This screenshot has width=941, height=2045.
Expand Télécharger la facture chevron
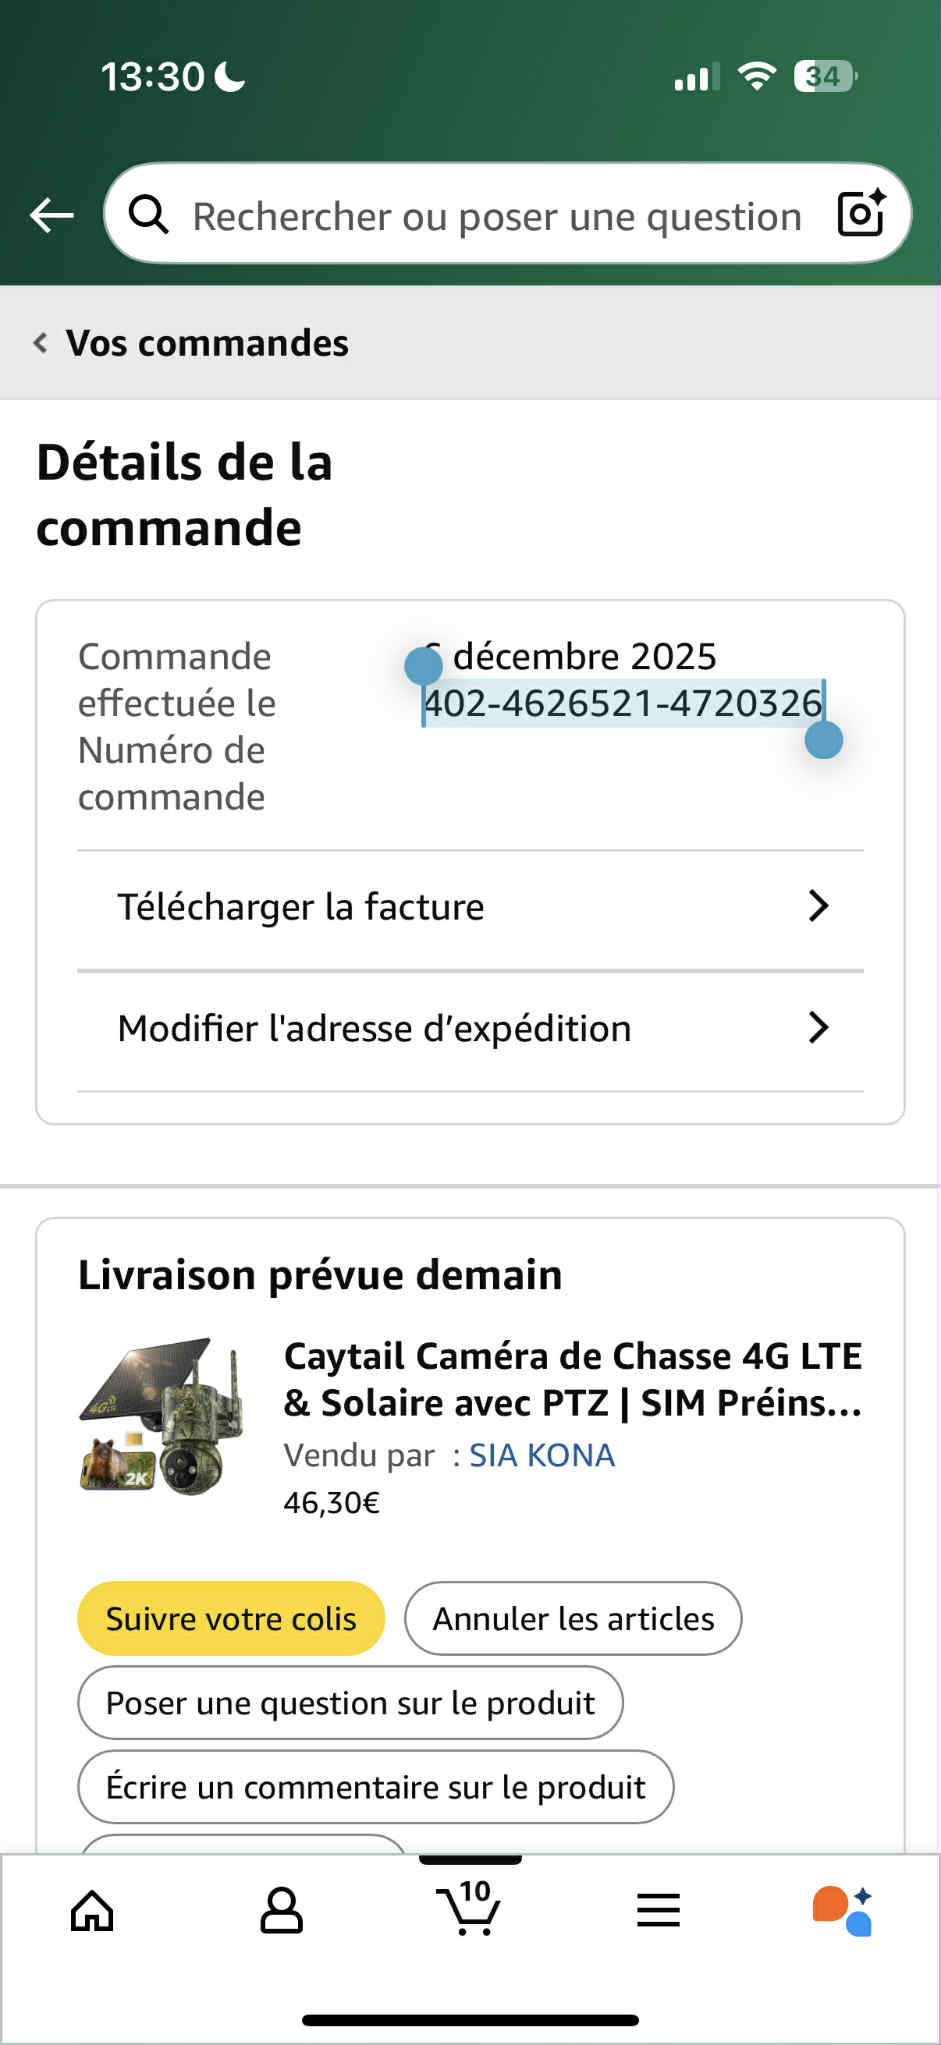click(818, 906)
